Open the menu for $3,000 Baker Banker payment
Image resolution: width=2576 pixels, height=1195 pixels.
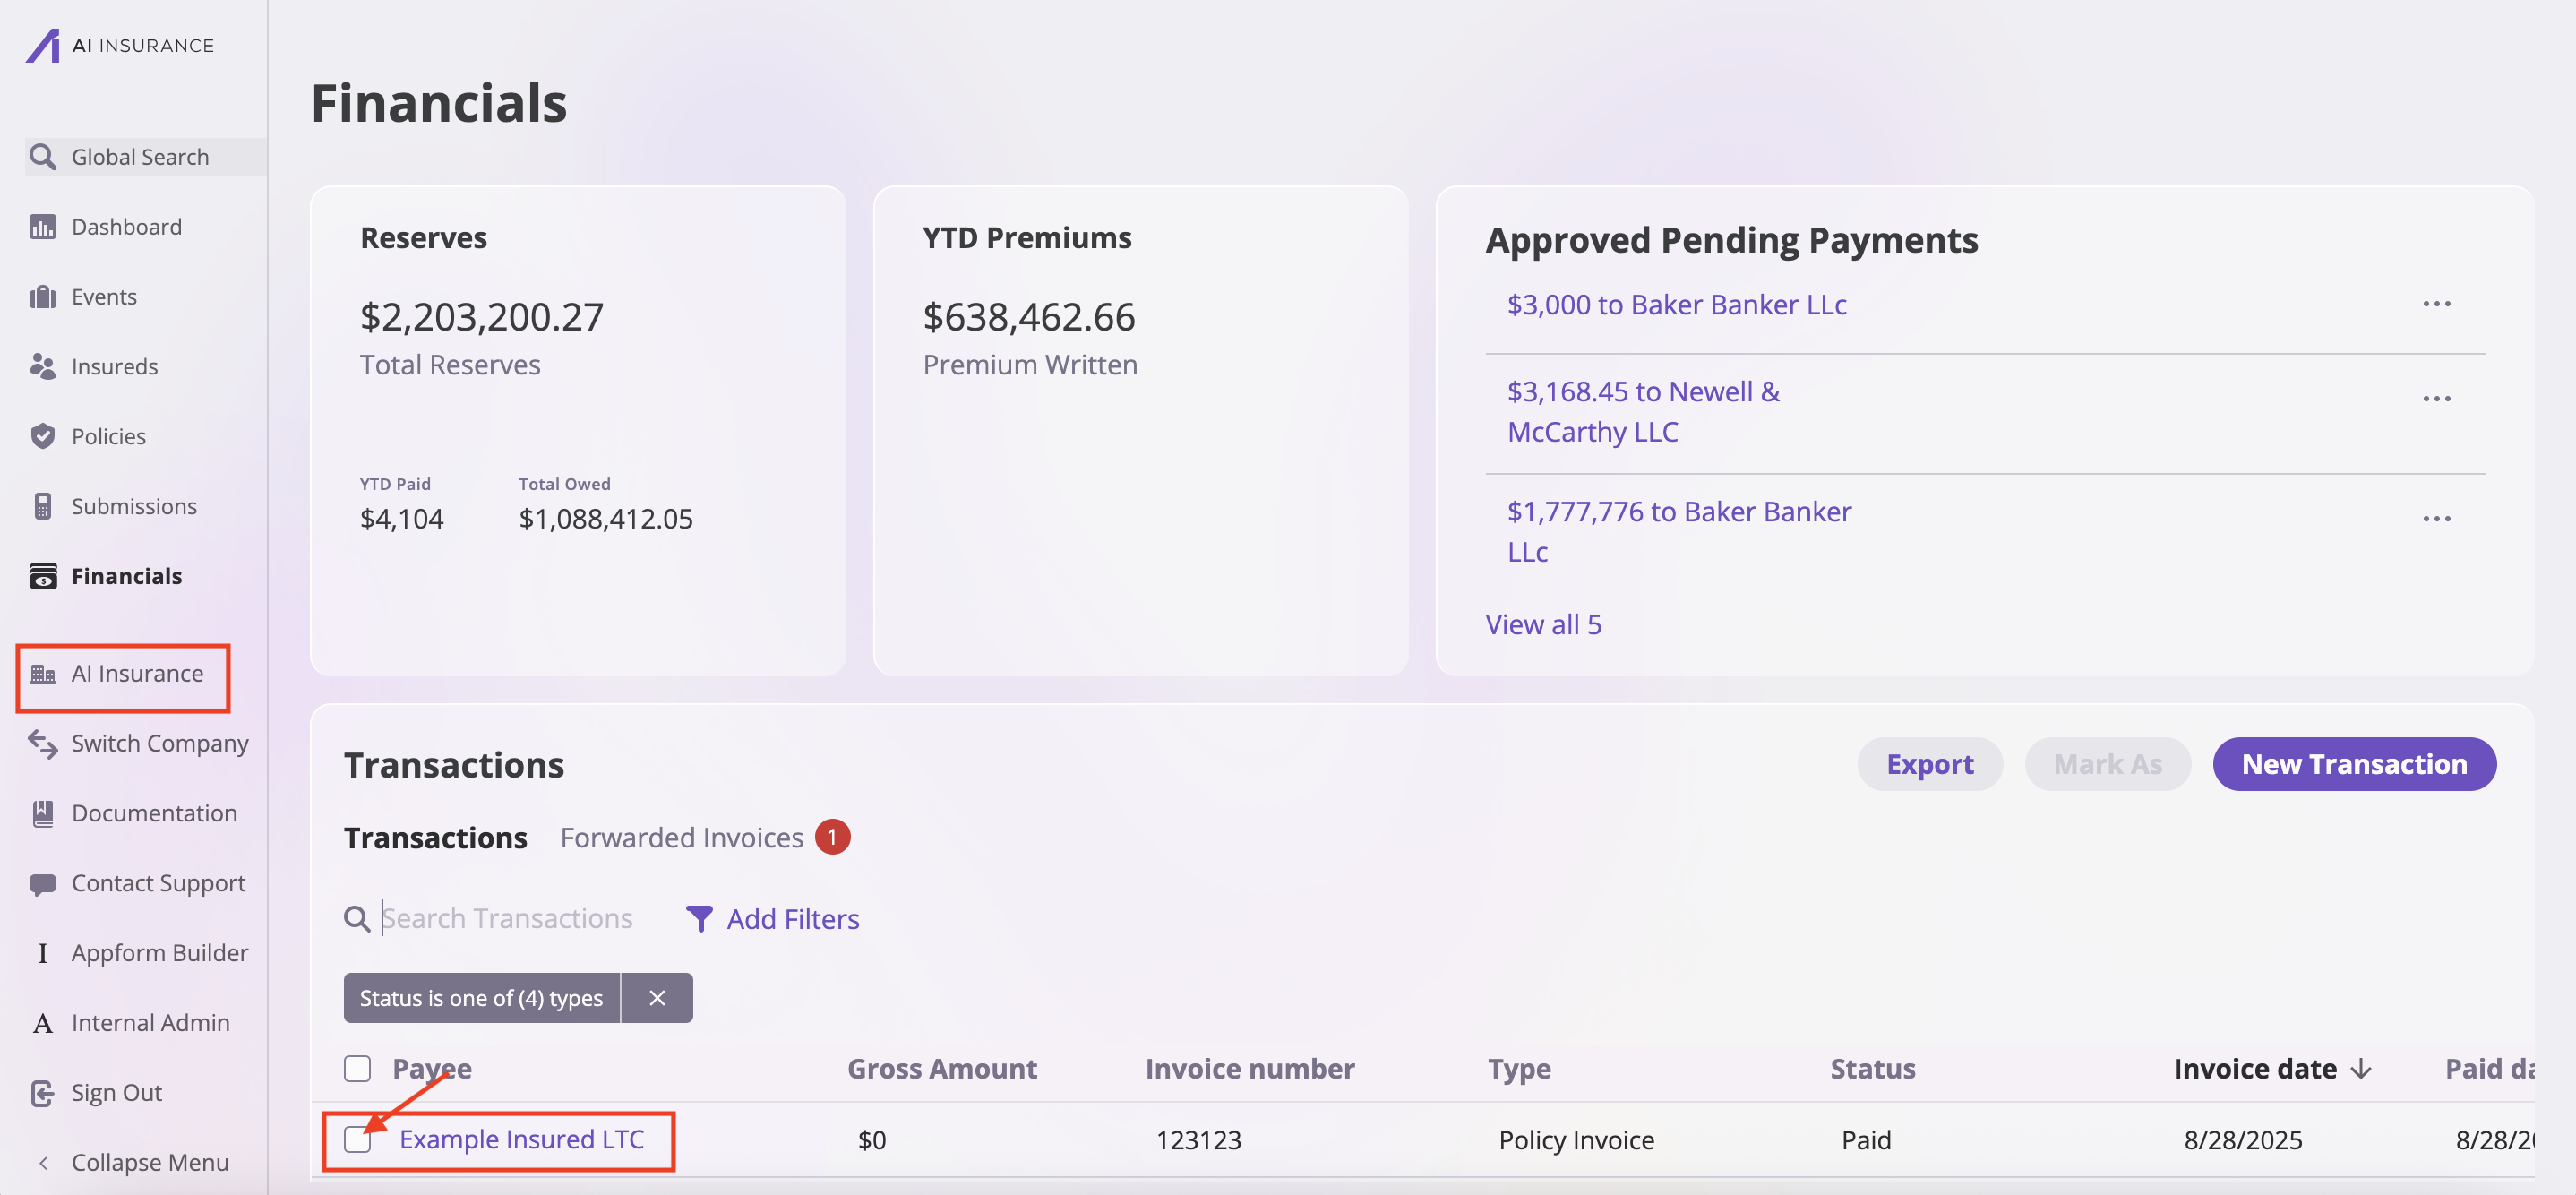point(2438,303)
